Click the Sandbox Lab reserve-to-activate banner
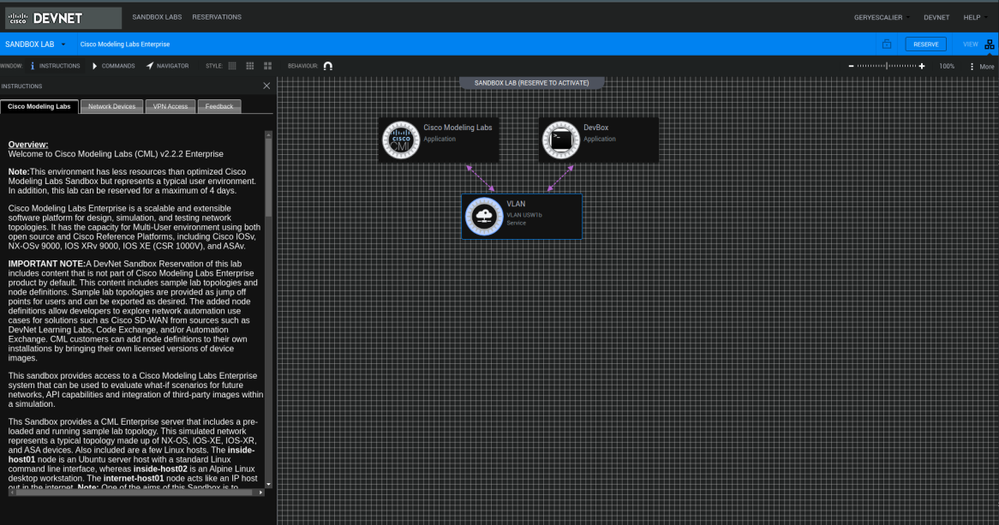The height and width of the screenshot is (525, 999). coord(531,83)
